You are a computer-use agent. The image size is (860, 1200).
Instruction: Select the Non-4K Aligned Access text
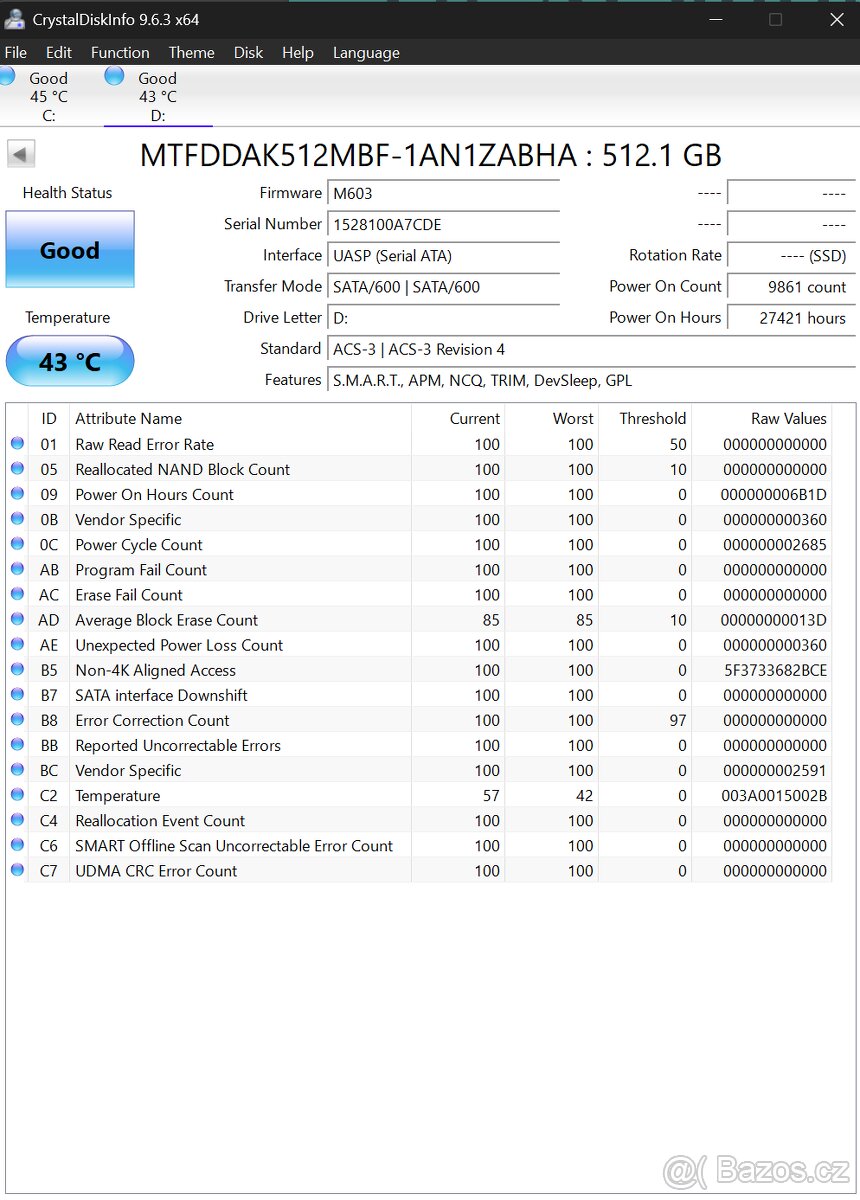click(155, 670)
